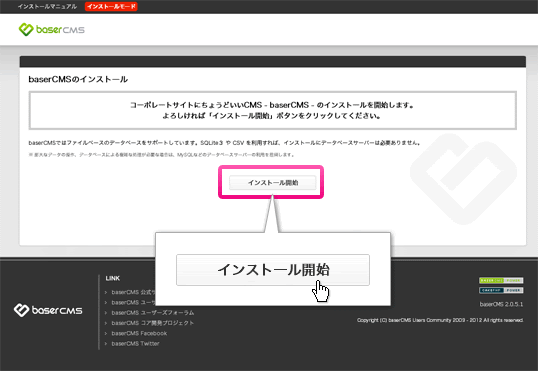Open the baserCMS 公式 site link
This screenshot has width=538, height=371.
pos(133,292)
